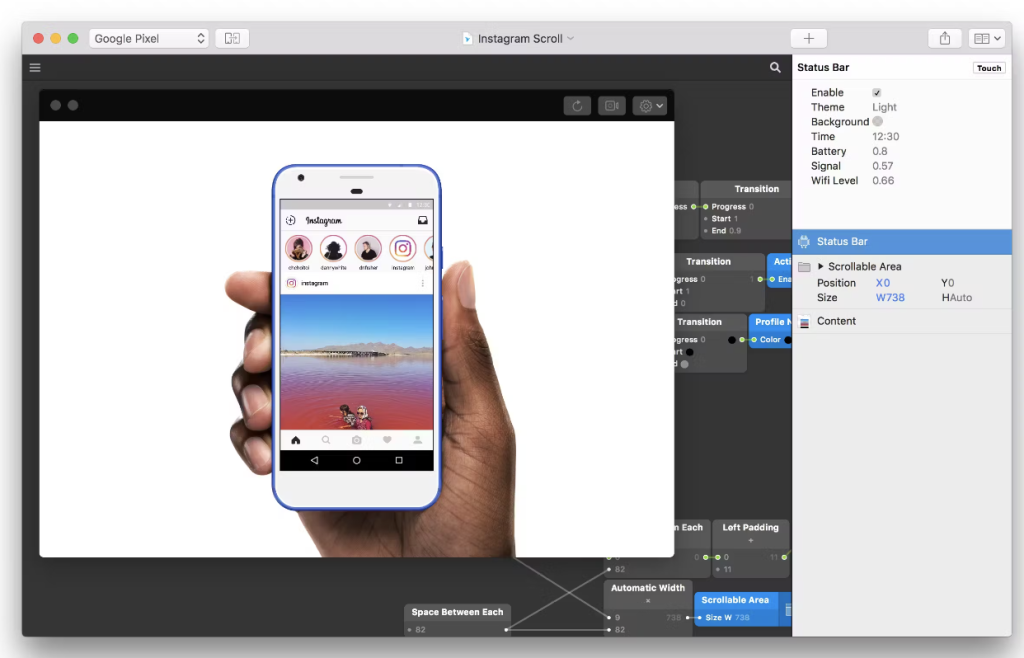1024x658 pixels.
Task: Click the Position Y0 value
Action: (x=948, y=283)
